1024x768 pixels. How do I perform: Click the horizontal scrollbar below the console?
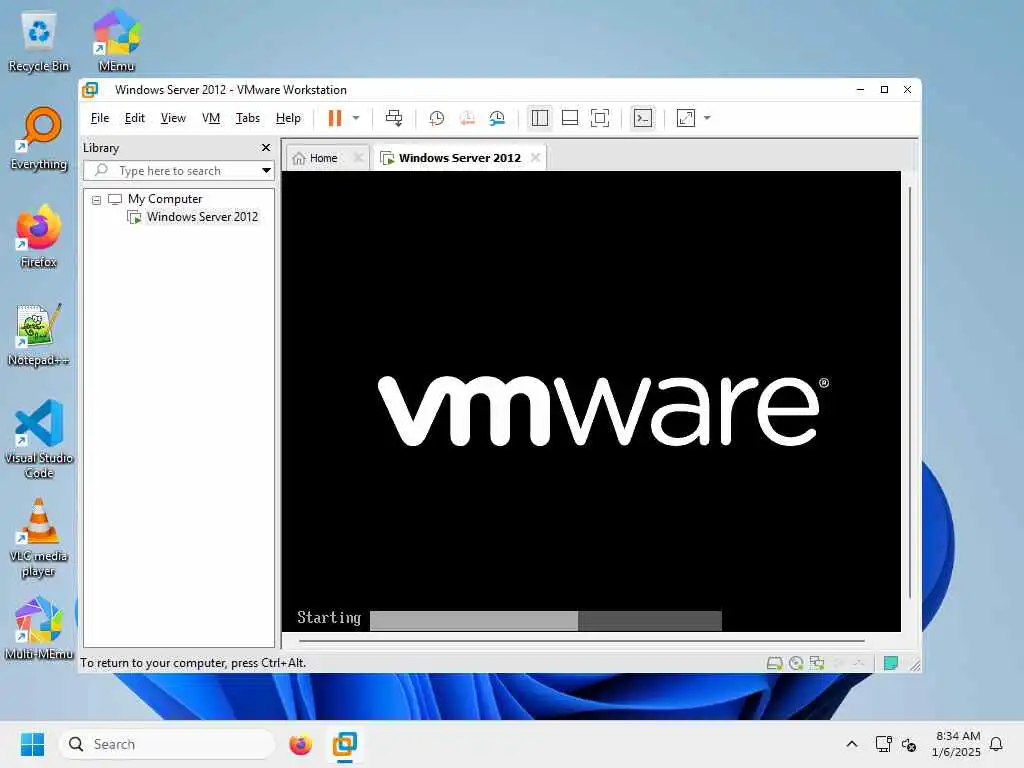(x=581, y=641)
